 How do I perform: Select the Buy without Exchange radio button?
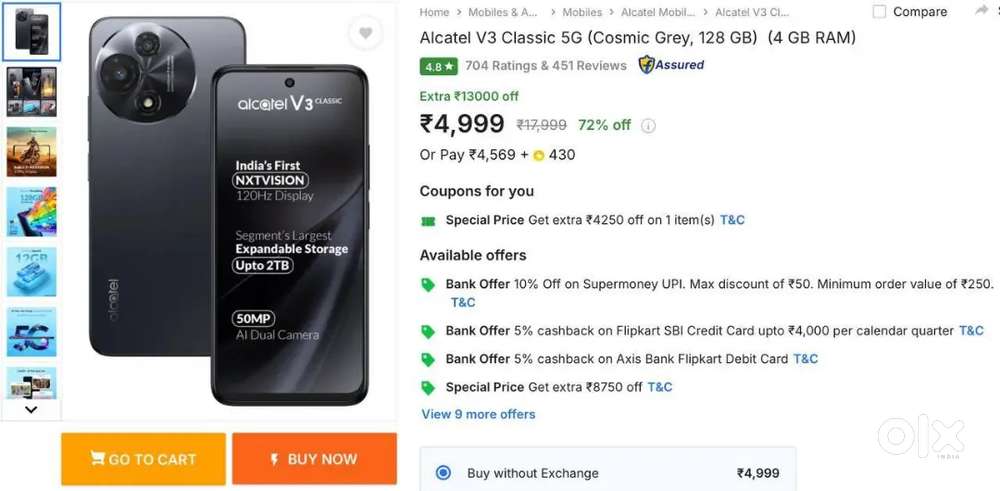[x=444, y=473]
